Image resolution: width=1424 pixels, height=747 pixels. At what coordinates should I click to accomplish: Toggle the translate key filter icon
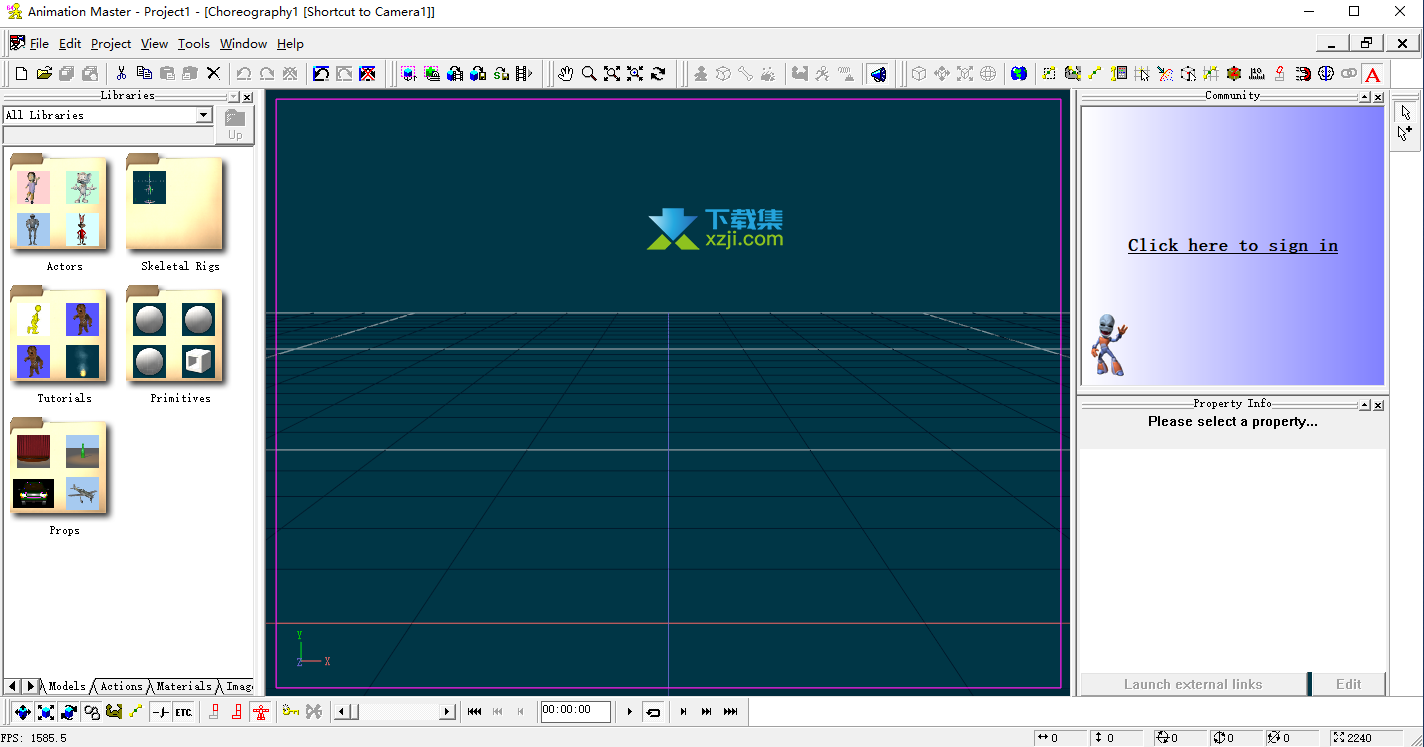23,712
